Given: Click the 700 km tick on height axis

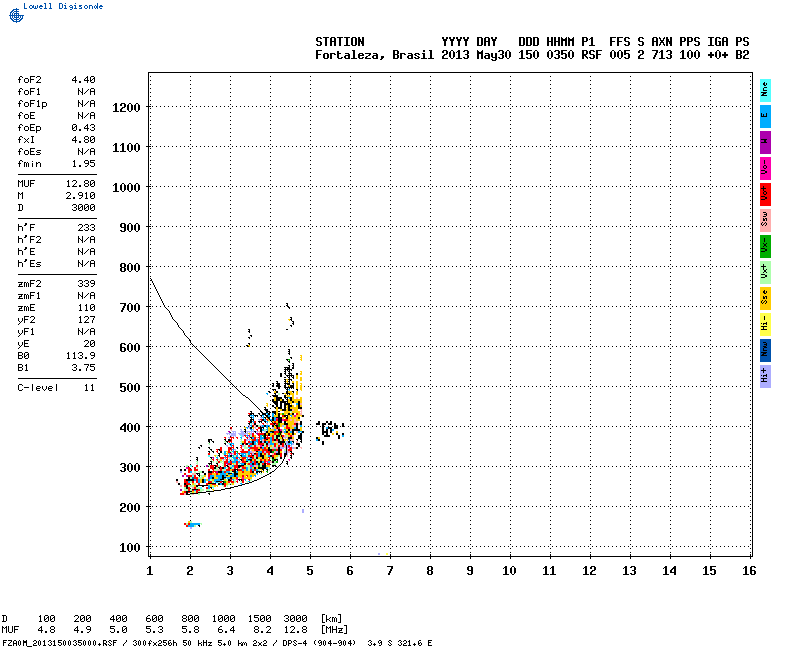Looking at the screenshot, I should coord(130,308).
